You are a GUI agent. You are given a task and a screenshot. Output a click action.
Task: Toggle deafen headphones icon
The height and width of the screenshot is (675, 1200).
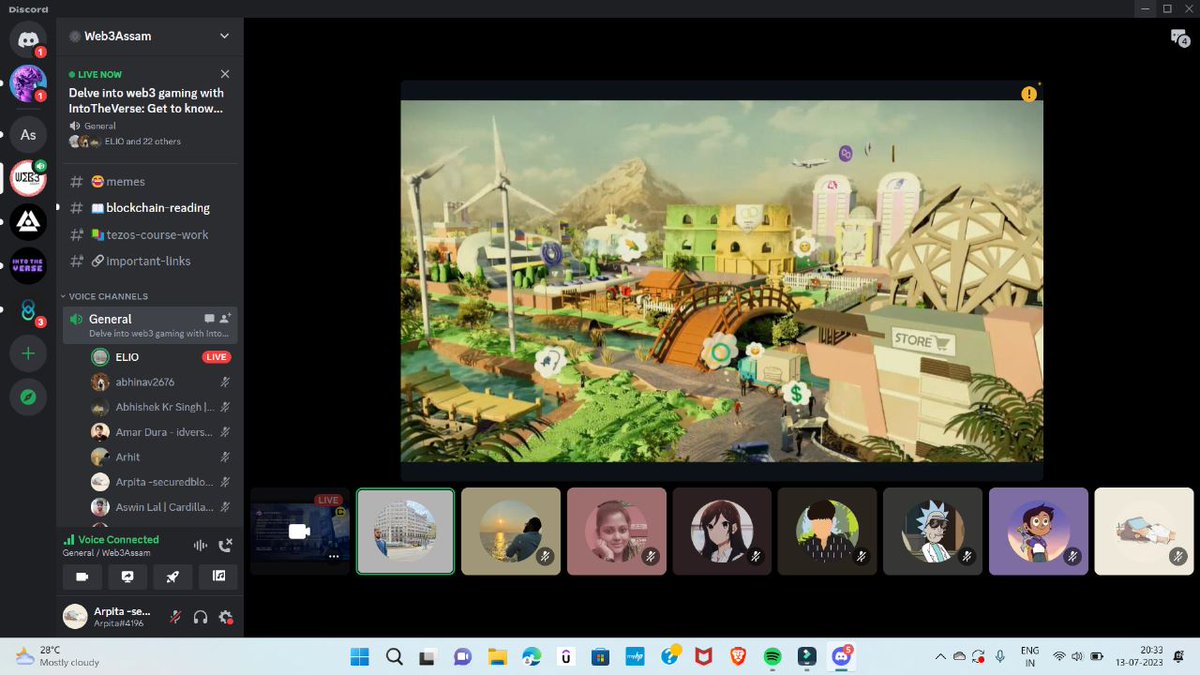tap(200, 617)
